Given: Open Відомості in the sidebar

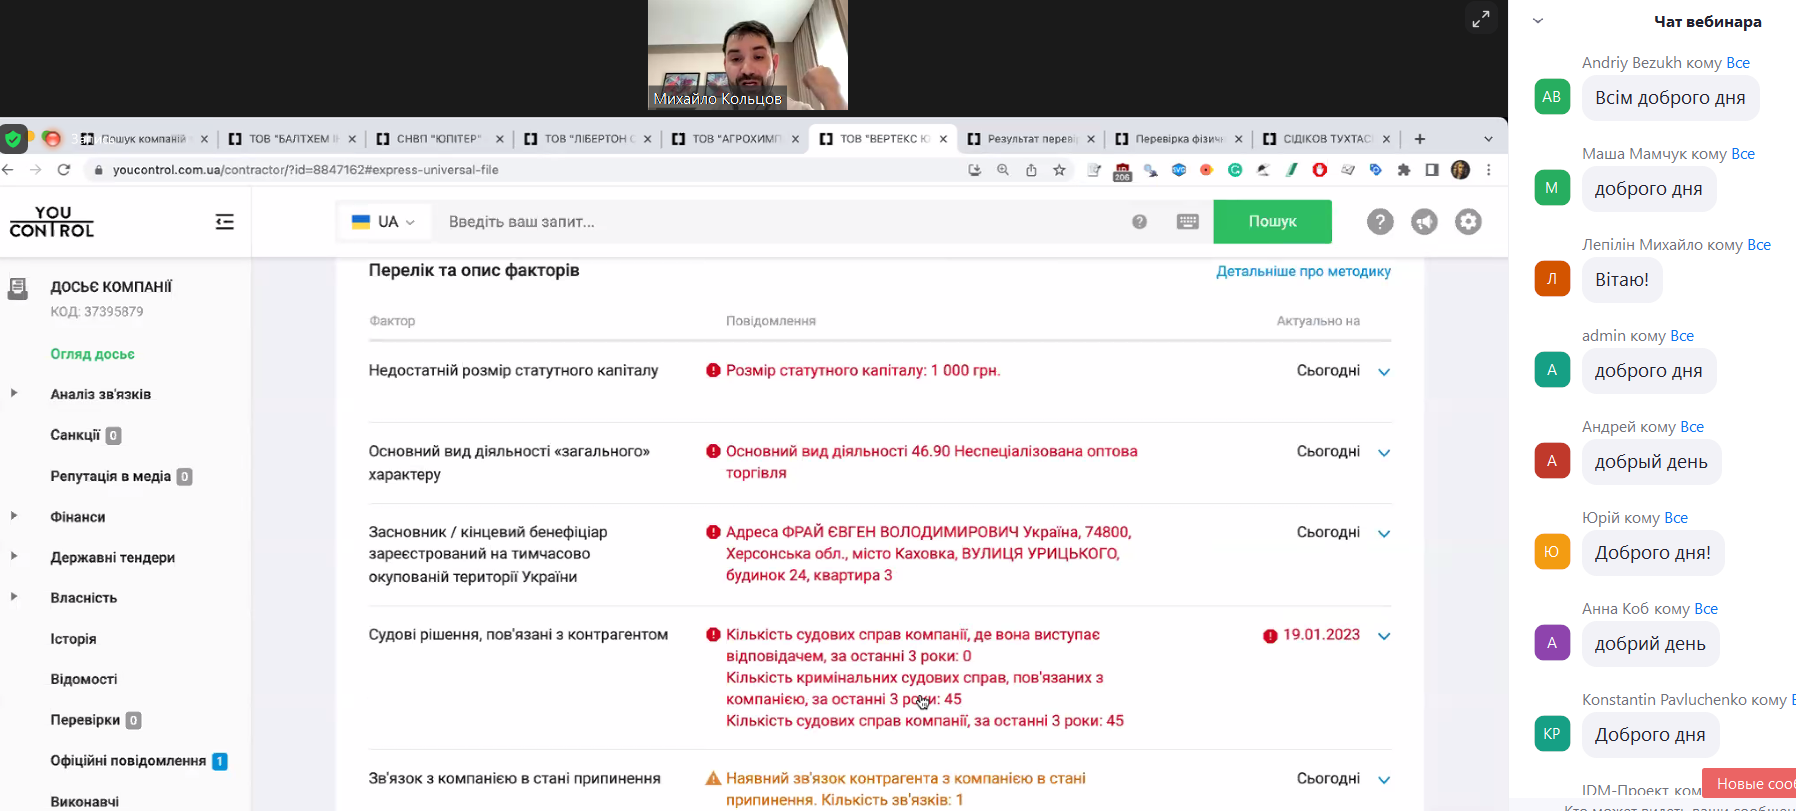Looking at the screenshot, I should click(x=84, y=679).
